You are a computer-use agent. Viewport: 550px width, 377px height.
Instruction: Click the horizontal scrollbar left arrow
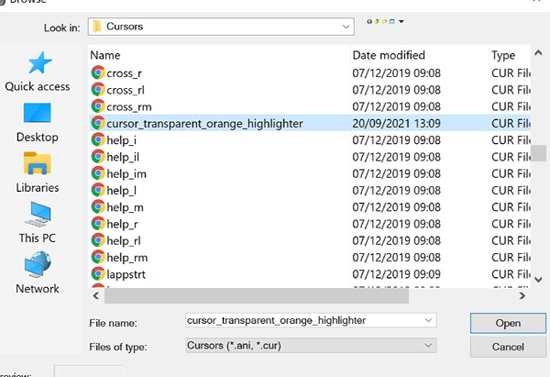click(96, 296)
